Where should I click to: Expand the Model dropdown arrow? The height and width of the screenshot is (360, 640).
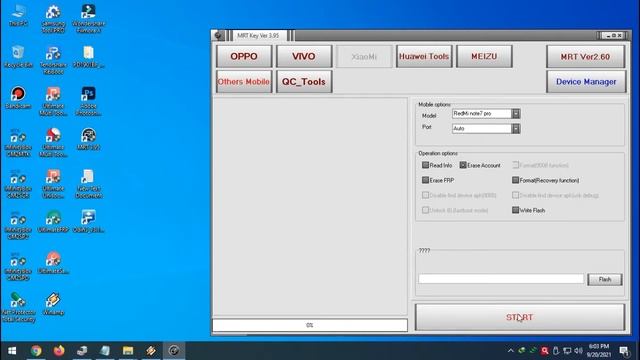[x=516, y=113]
